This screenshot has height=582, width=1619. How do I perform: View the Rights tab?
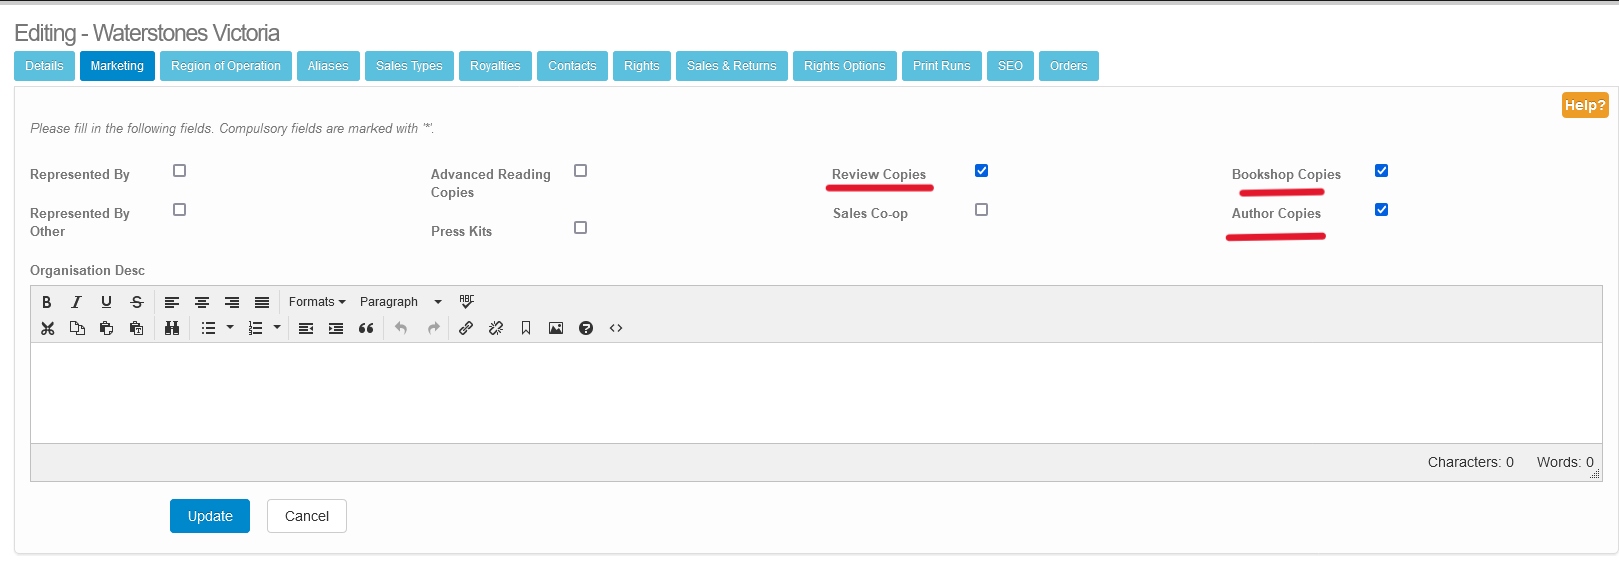(642, 66)
